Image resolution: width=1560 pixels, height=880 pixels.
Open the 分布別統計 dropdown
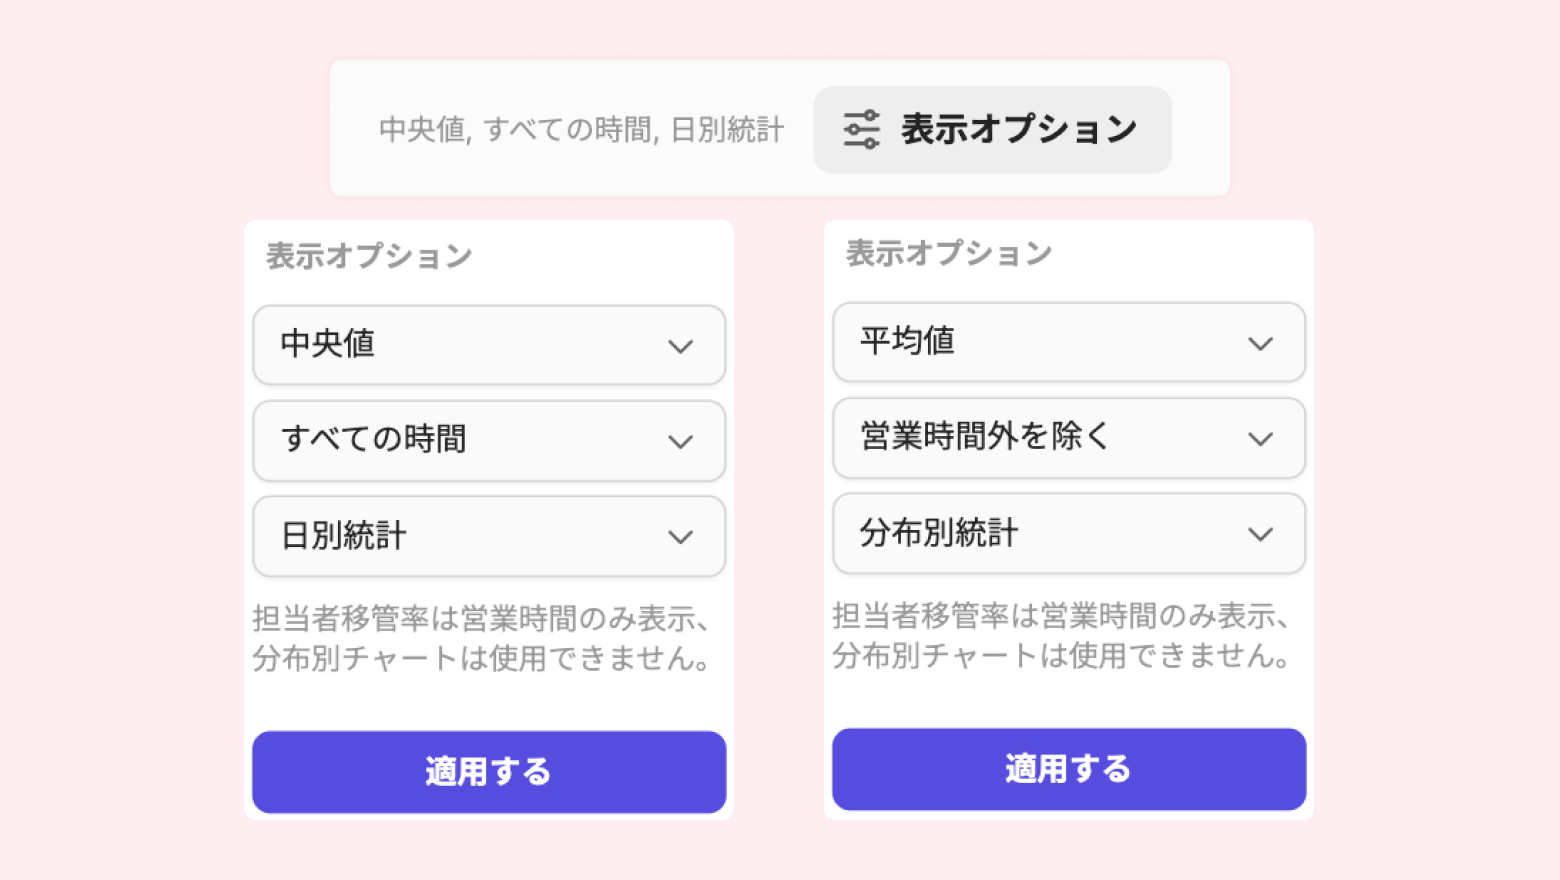(1068, 533)
